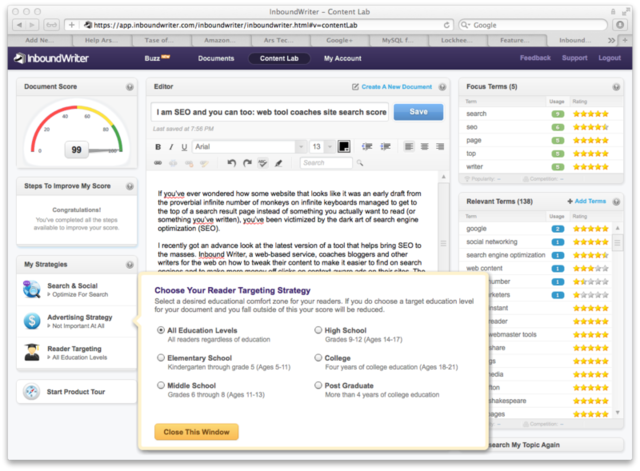
Task: Open help for Editor panel
Action: click(x=442, y=87)
